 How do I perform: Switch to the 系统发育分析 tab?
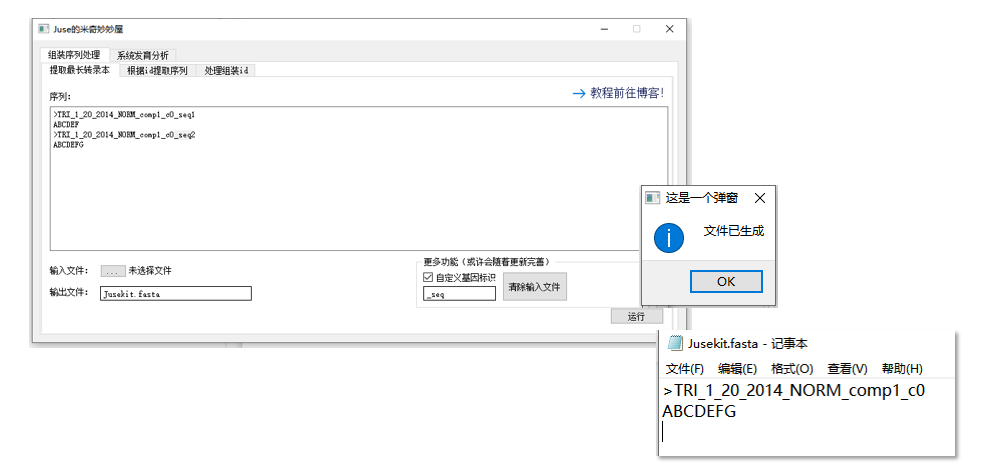142,56
